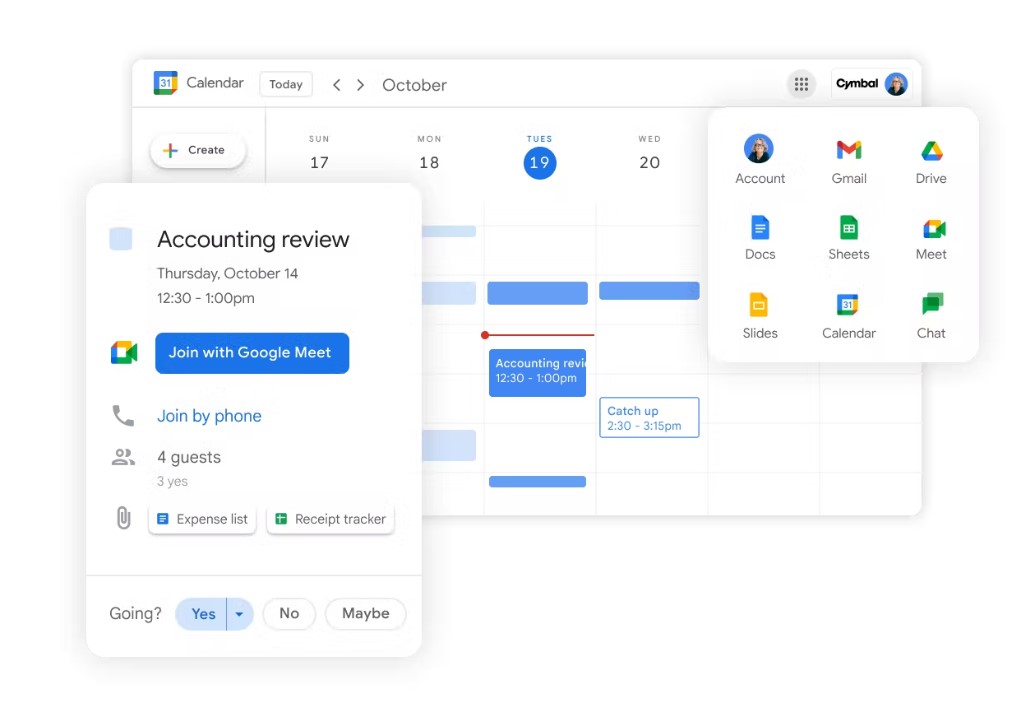Viewport: 1009px width, 722px height.
Task: Open the Google apps grid launcher
Action: click(801, 84)
